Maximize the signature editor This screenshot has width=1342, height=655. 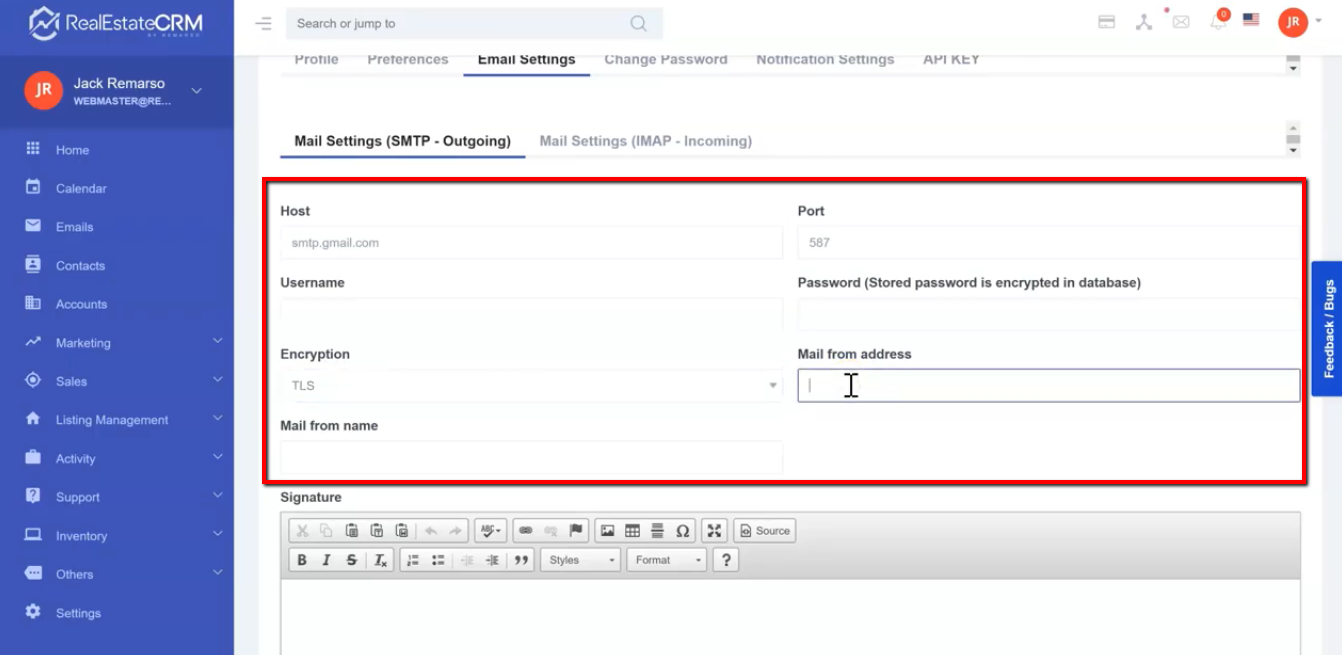pos(714,531)
